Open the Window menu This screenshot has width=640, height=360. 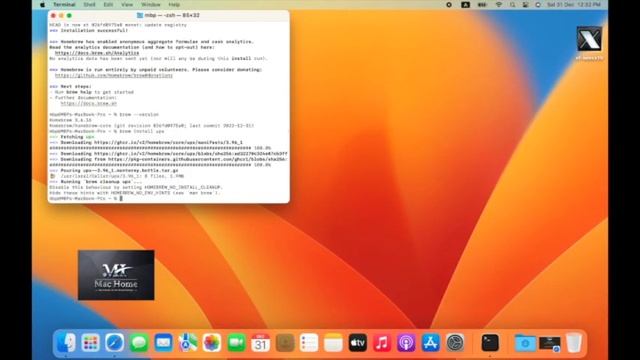point(151,4)
